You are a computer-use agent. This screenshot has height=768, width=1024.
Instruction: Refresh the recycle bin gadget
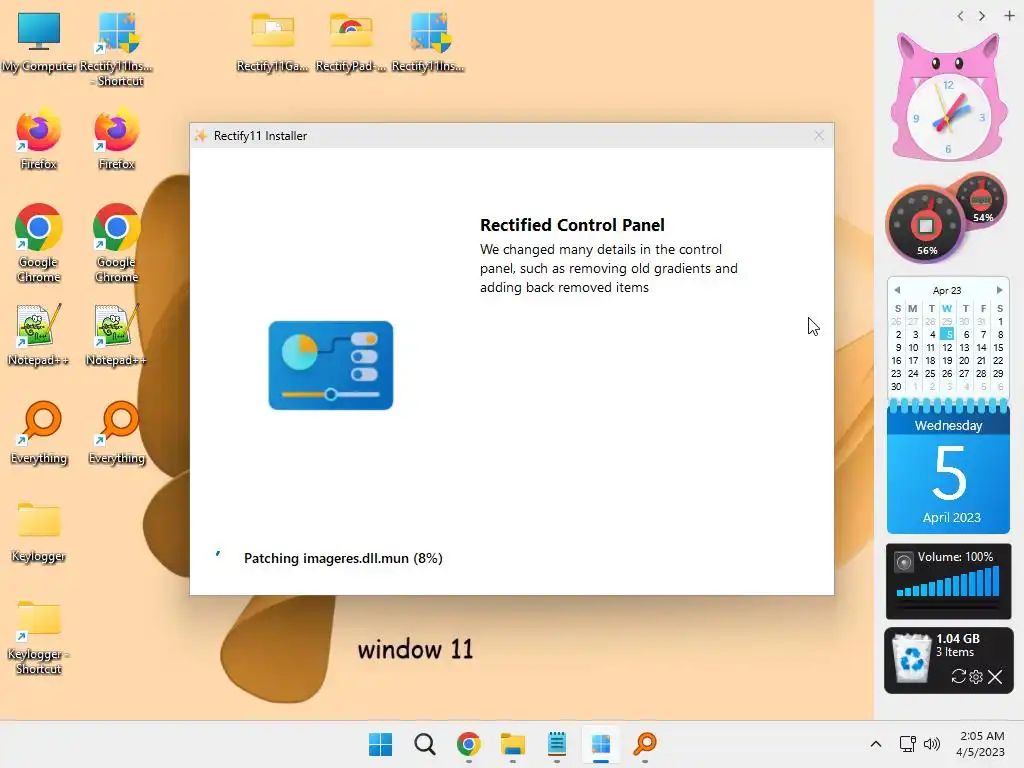point(958,677)
